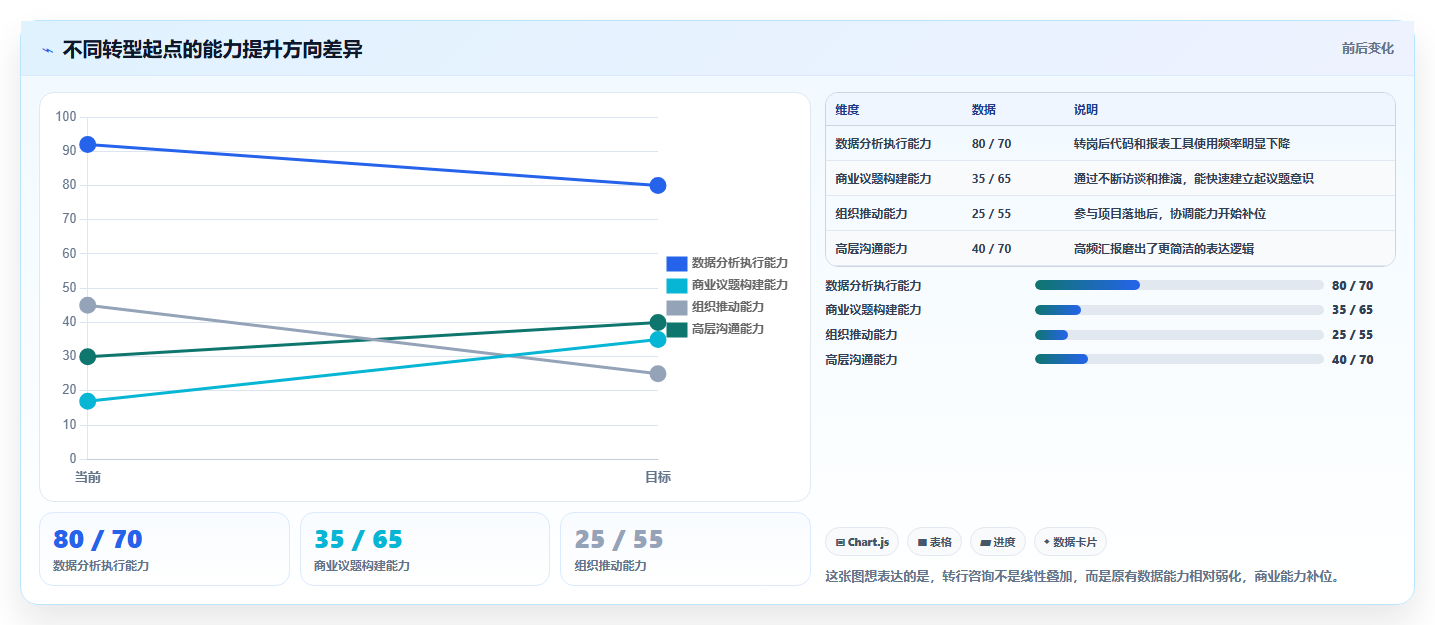The height and width of the screenshot is (625, 1435).
Task: Click the lightning icon beside the card title
Action: (x=47, y=50)
